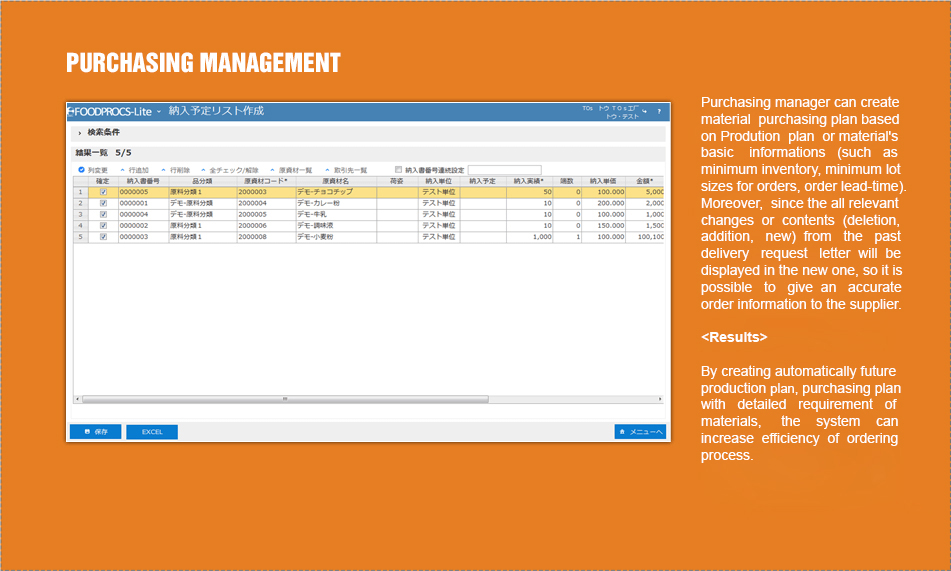Click the 保存 save button
The image size is (951, 571).
tap(95, 432)
